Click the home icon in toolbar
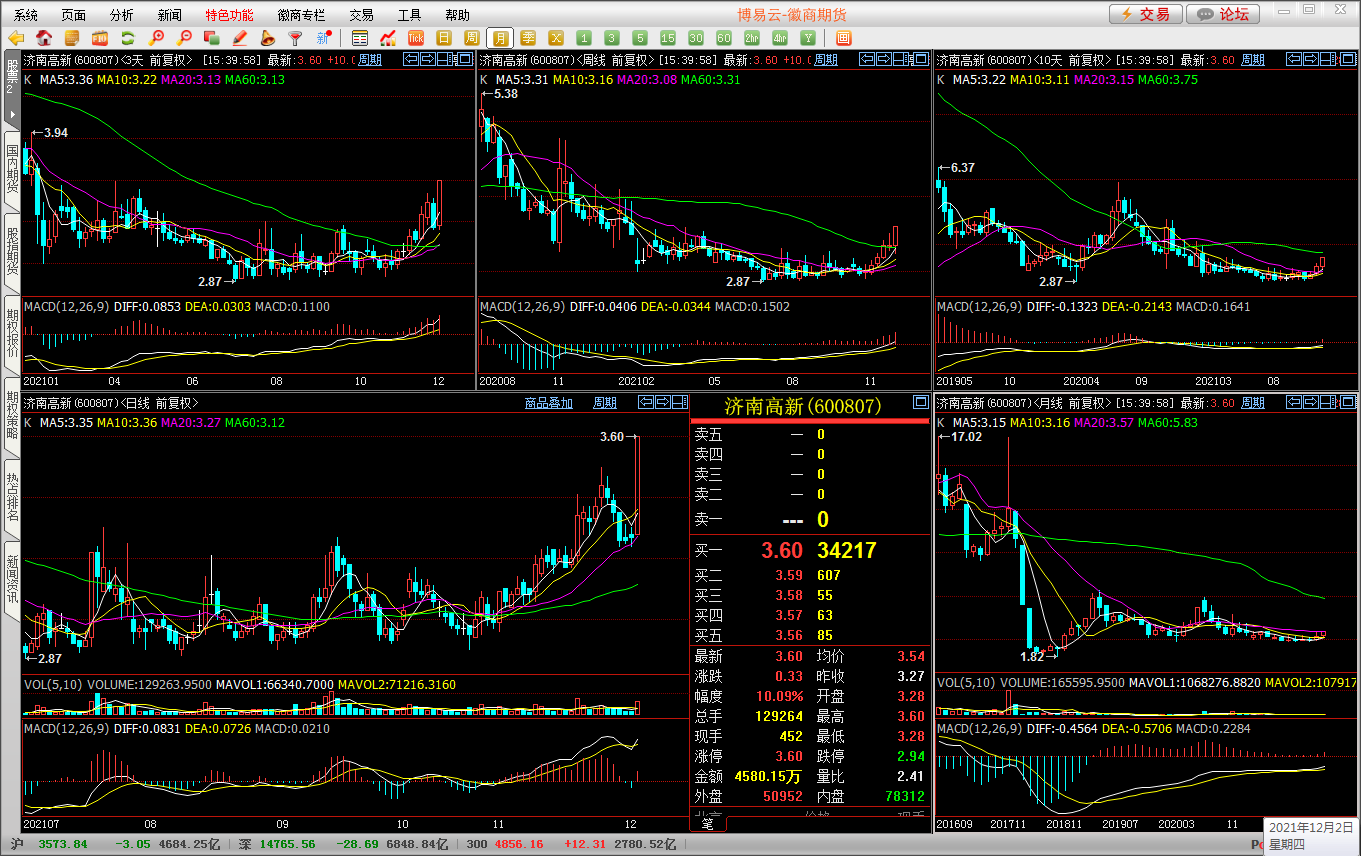The height and width of the screenshot is (856, 1361). pos(44,38)
